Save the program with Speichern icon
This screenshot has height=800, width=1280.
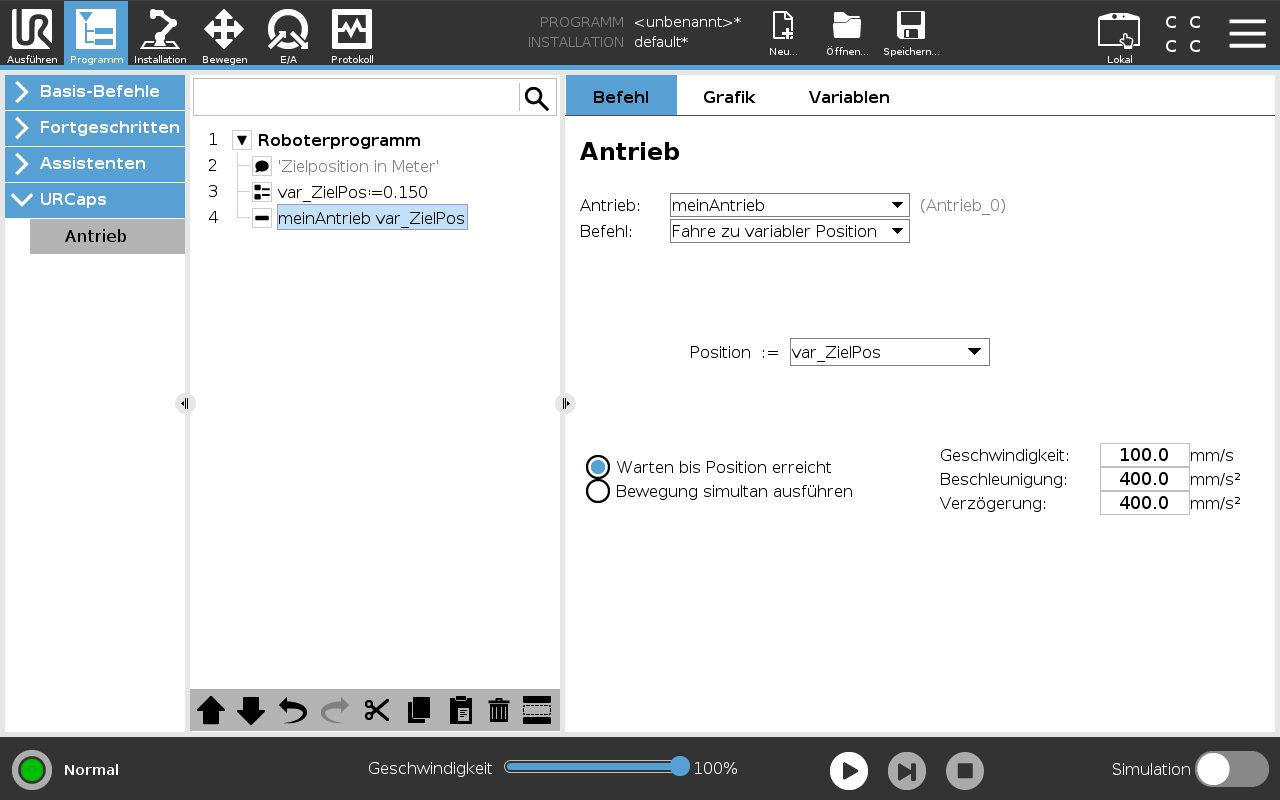point(910,34)
